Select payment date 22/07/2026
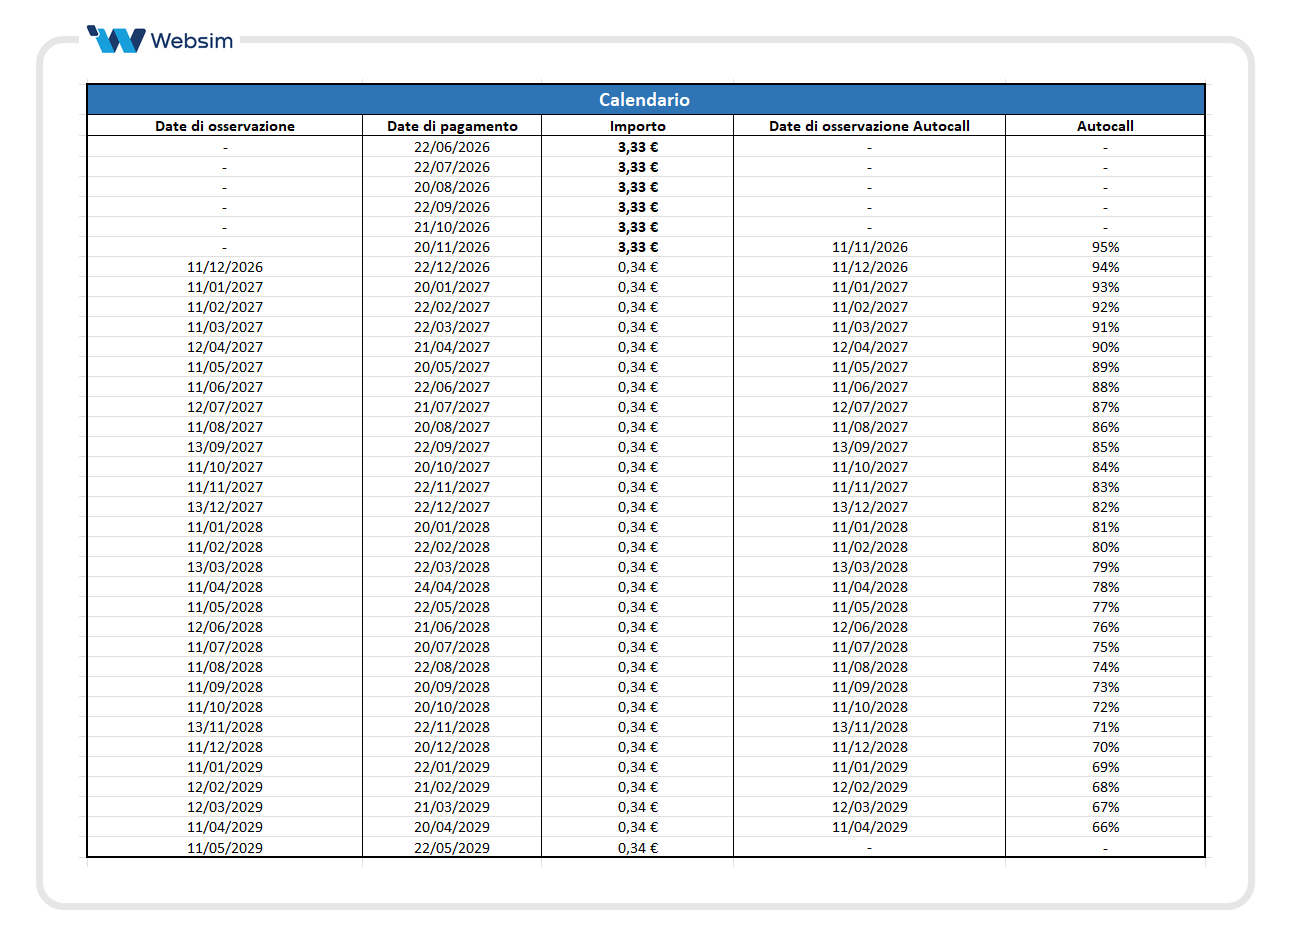 coord(452,167)
